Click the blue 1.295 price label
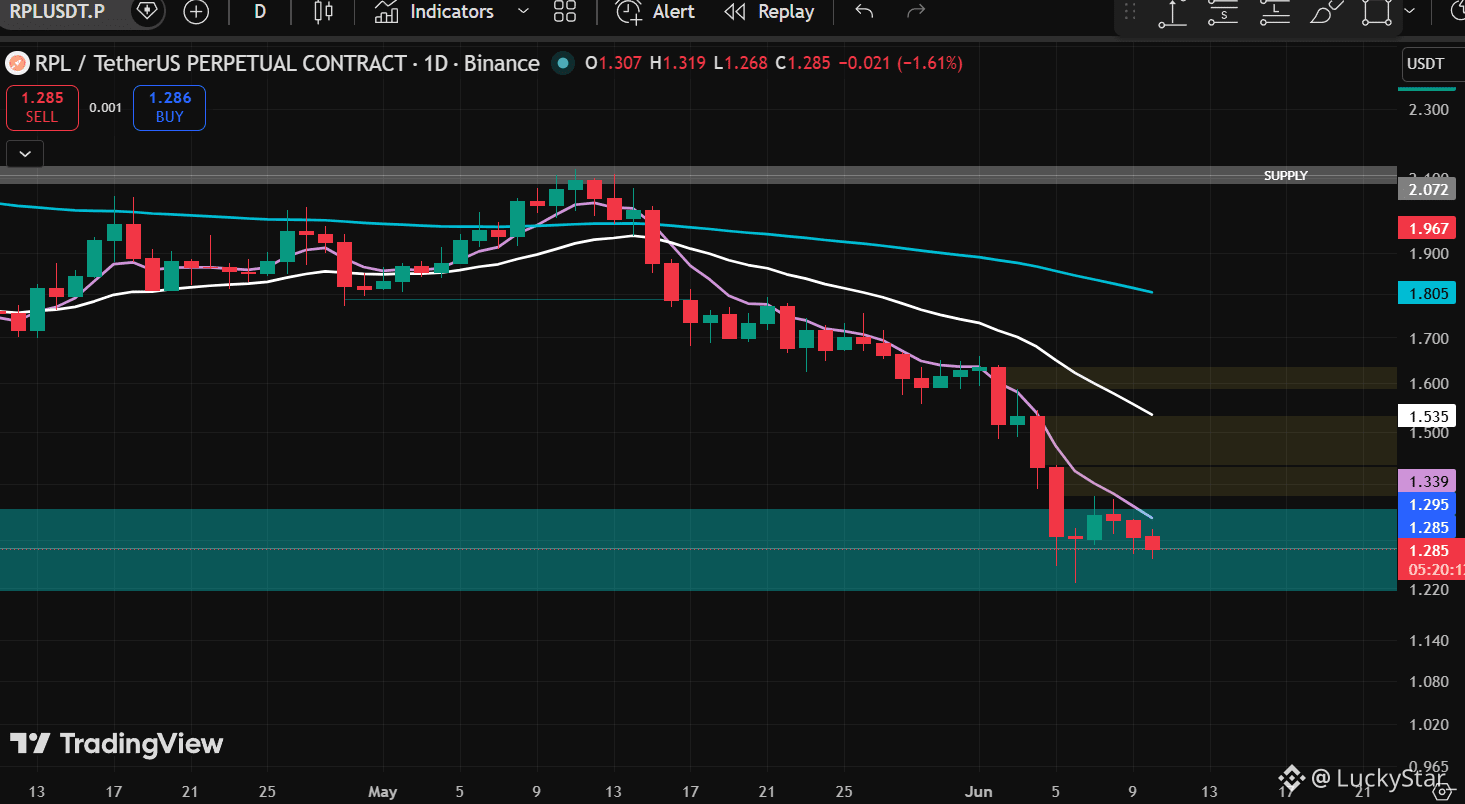The height and width of the screenshot is (804, 1465). tap(1428, 505)
